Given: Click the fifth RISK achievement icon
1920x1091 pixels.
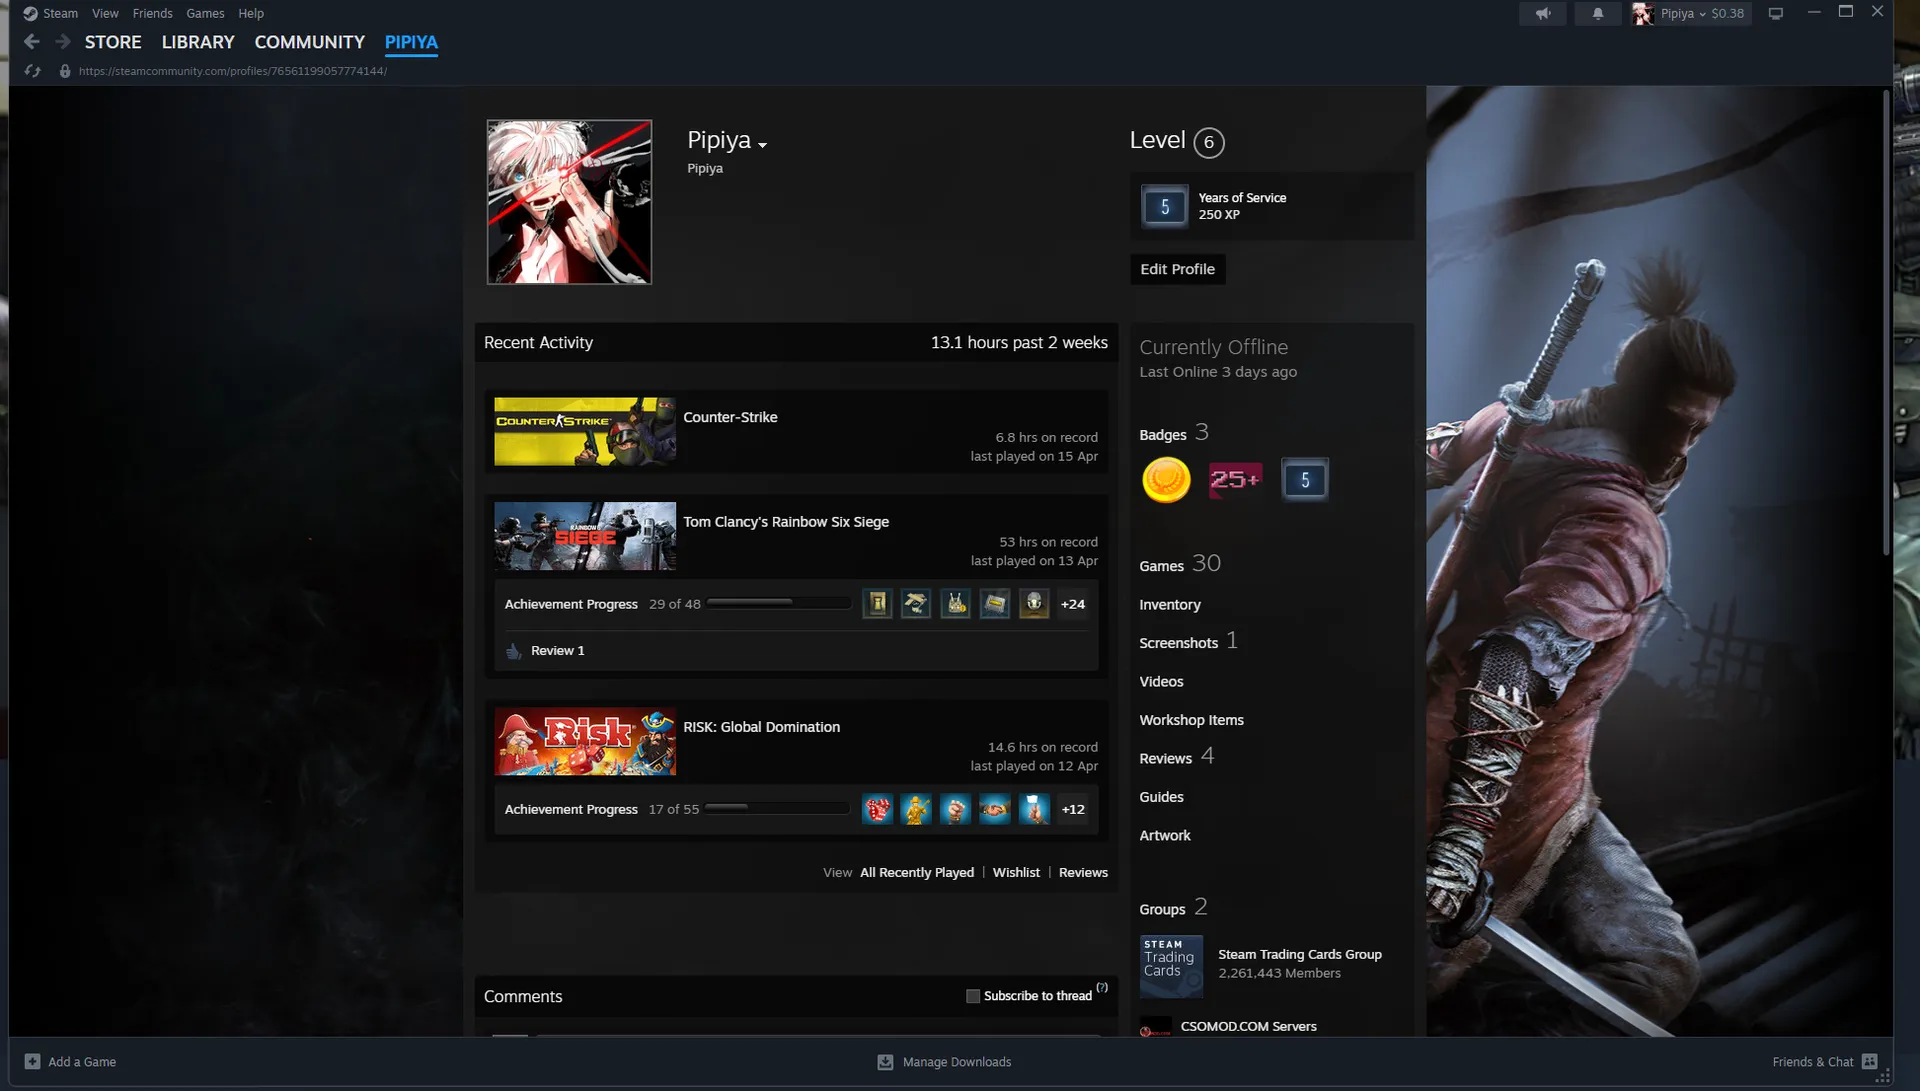Looking at the screenshot, I should coord(1034,809).
